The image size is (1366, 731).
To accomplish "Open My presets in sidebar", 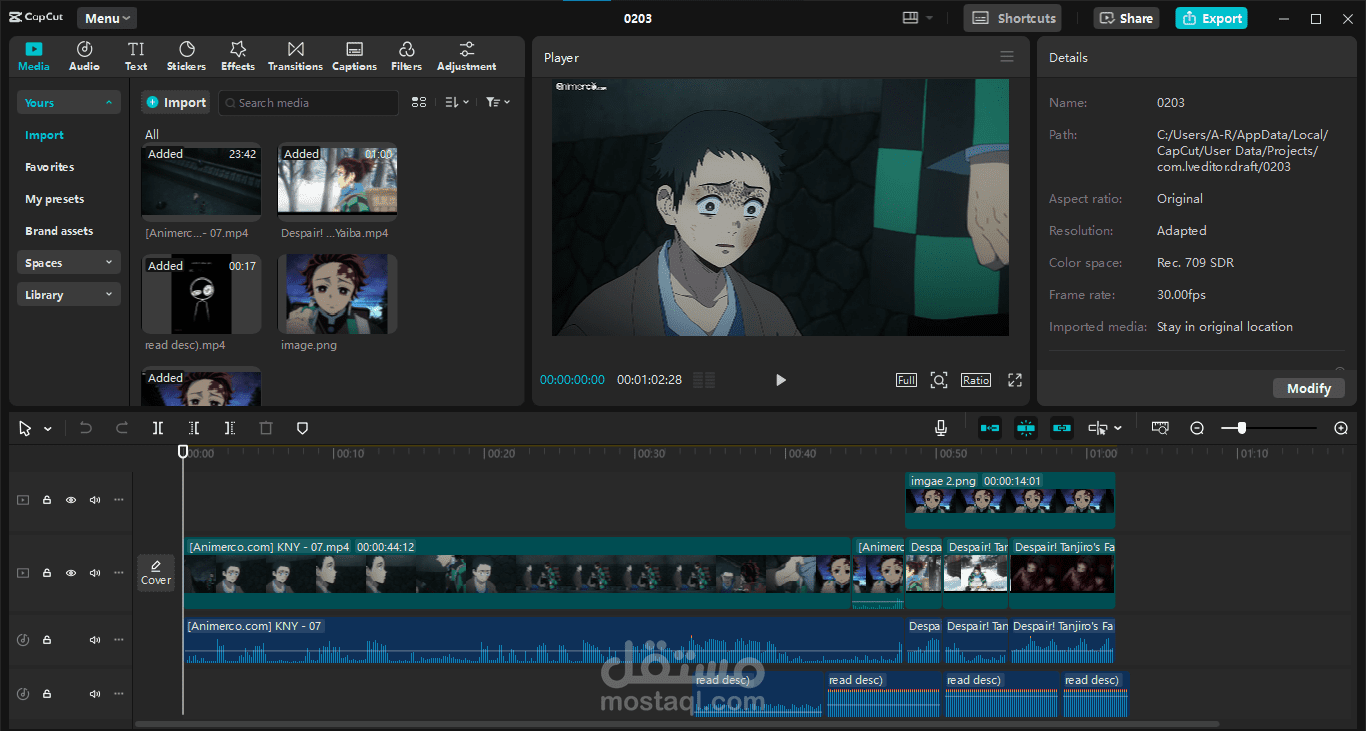I will (x=55, y=199).
